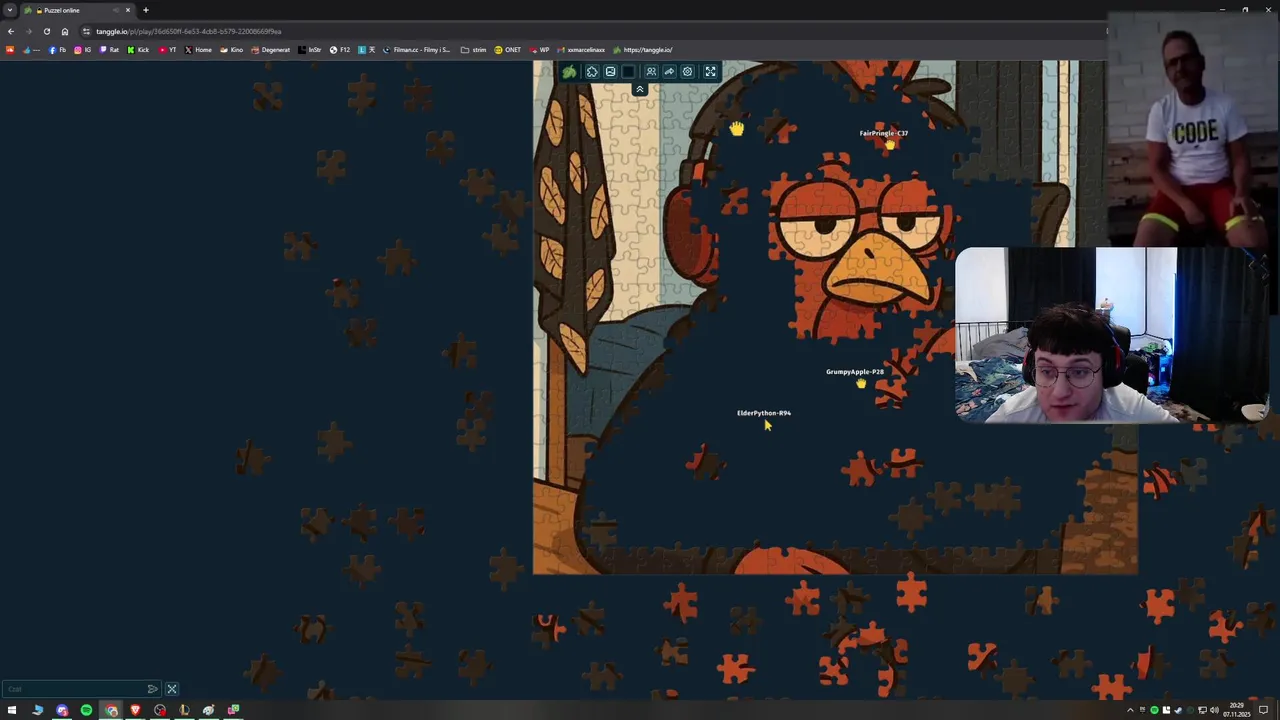This screenshot has height=720, width=1280.
Task: Expand the strim bookmarks folder
Action: click(x=473, y=50)
